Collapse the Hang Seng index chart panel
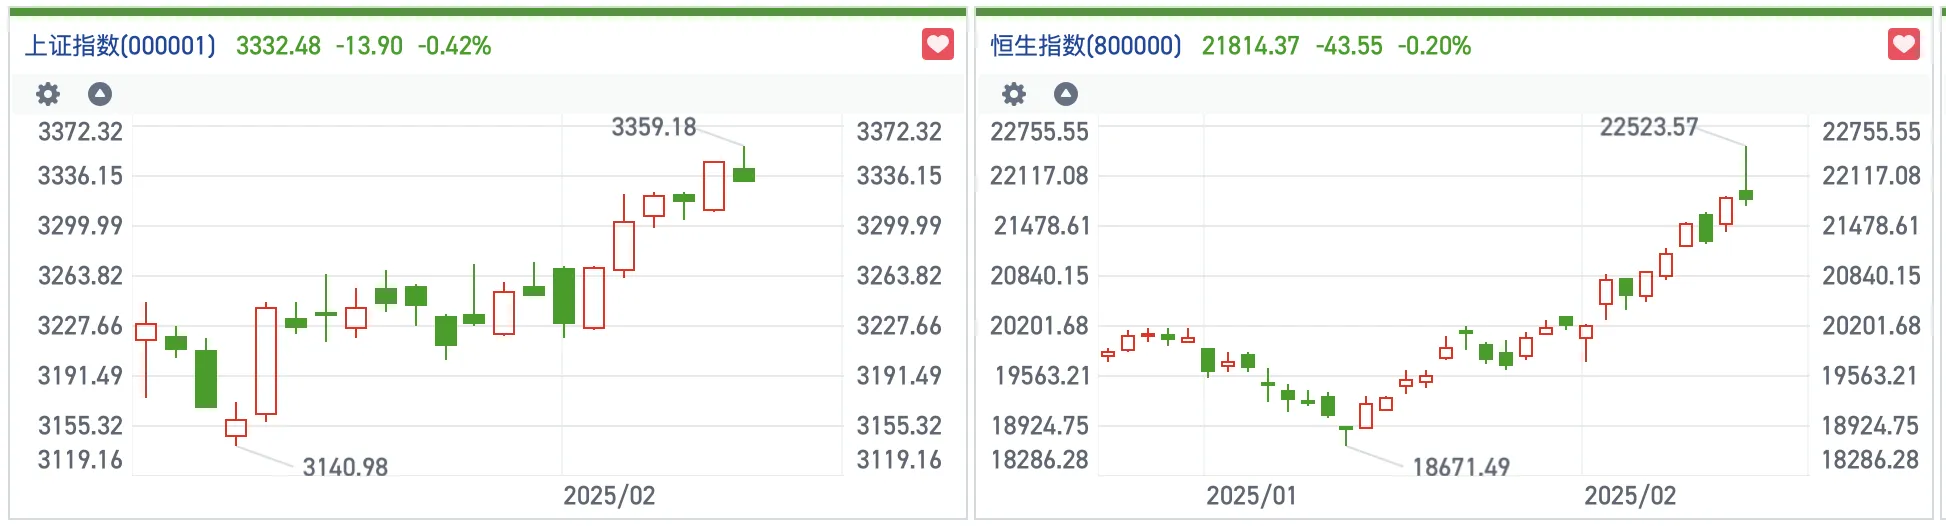The width and height of the screenshot is (1946, 526). point(1066,94)
